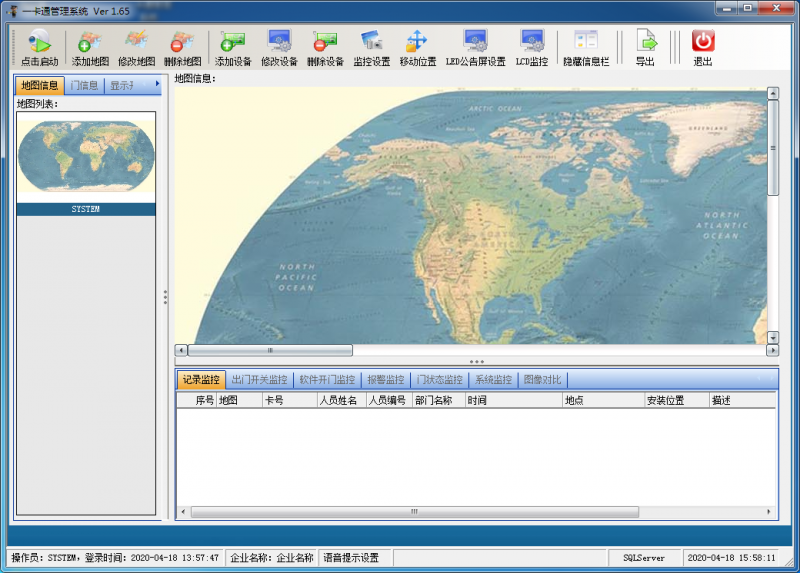
Task: Close the 一卡通管理系统 window
Action: point(776,8)
